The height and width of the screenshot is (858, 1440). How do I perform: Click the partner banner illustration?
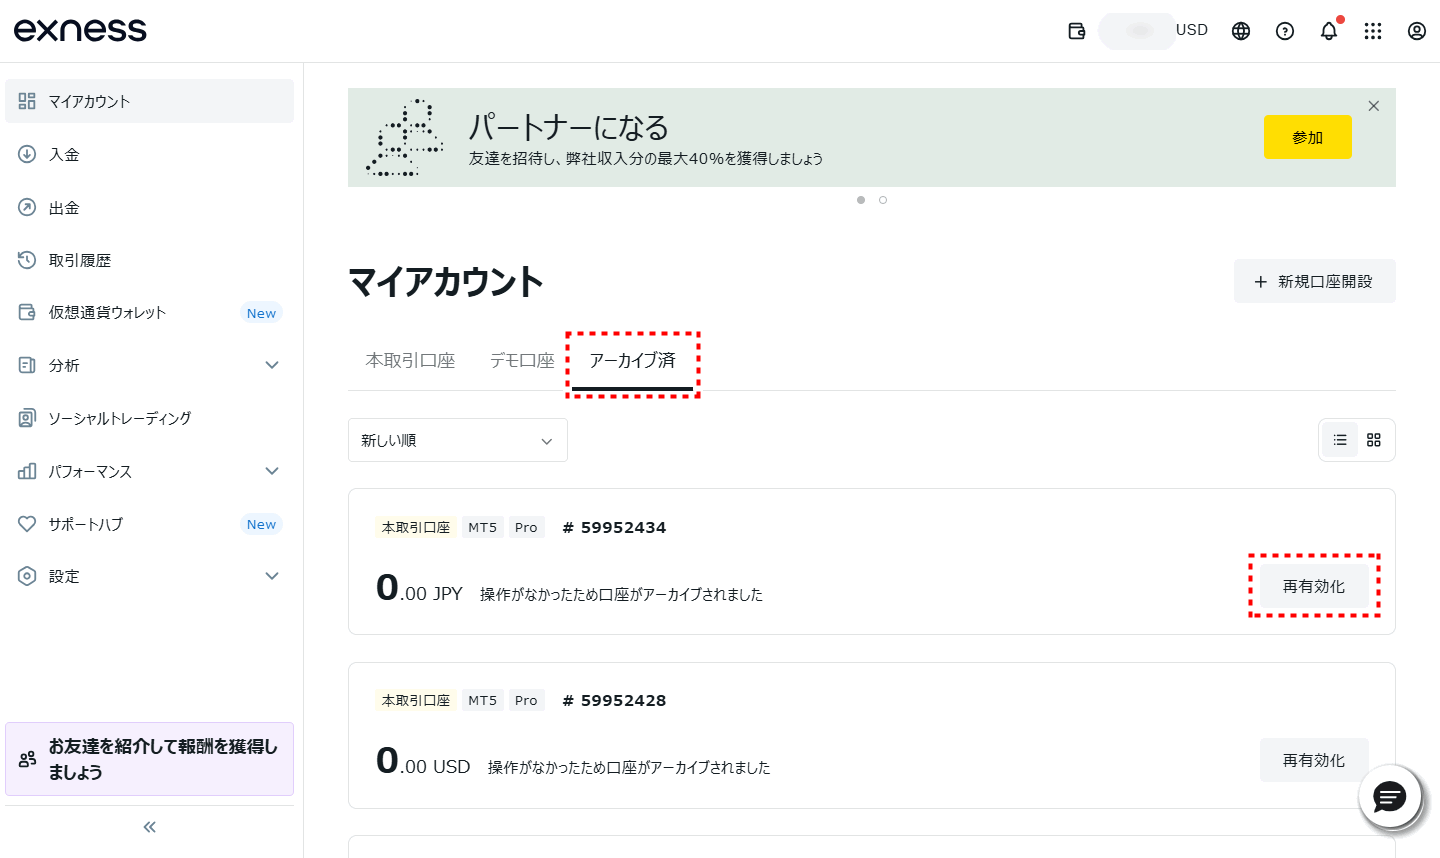point(405,137)
